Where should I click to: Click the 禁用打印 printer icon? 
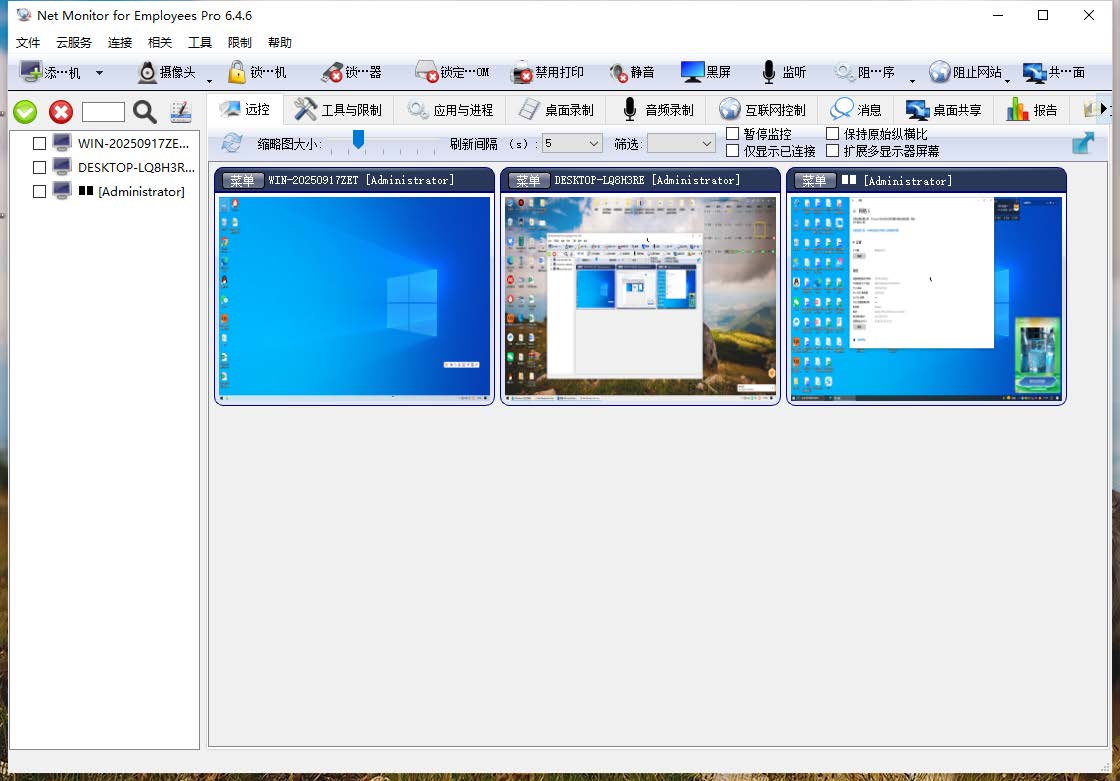(x=522, y=72)
